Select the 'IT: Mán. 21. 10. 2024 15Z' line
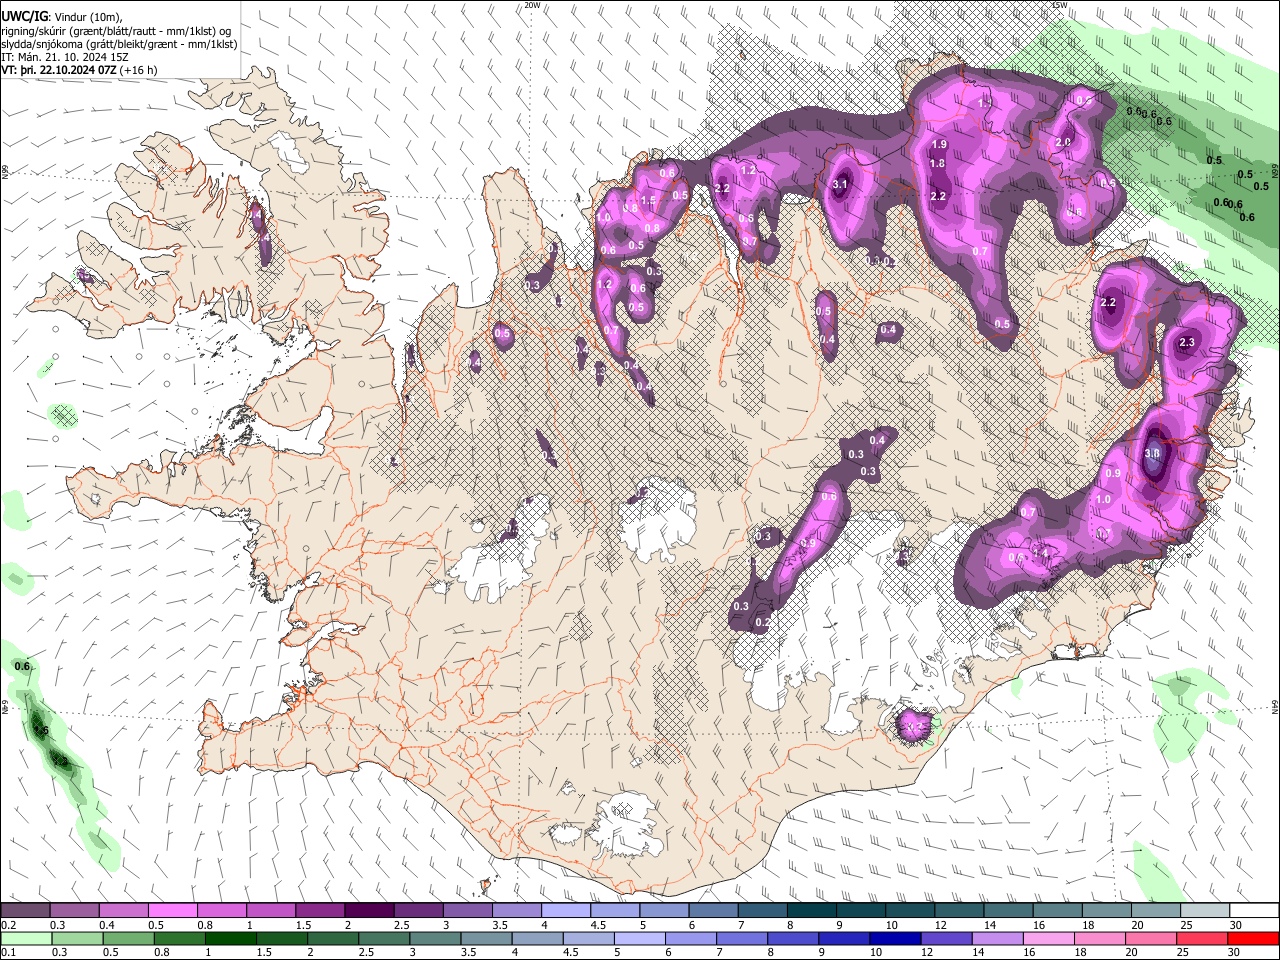1280x960 pixels. 64,57
